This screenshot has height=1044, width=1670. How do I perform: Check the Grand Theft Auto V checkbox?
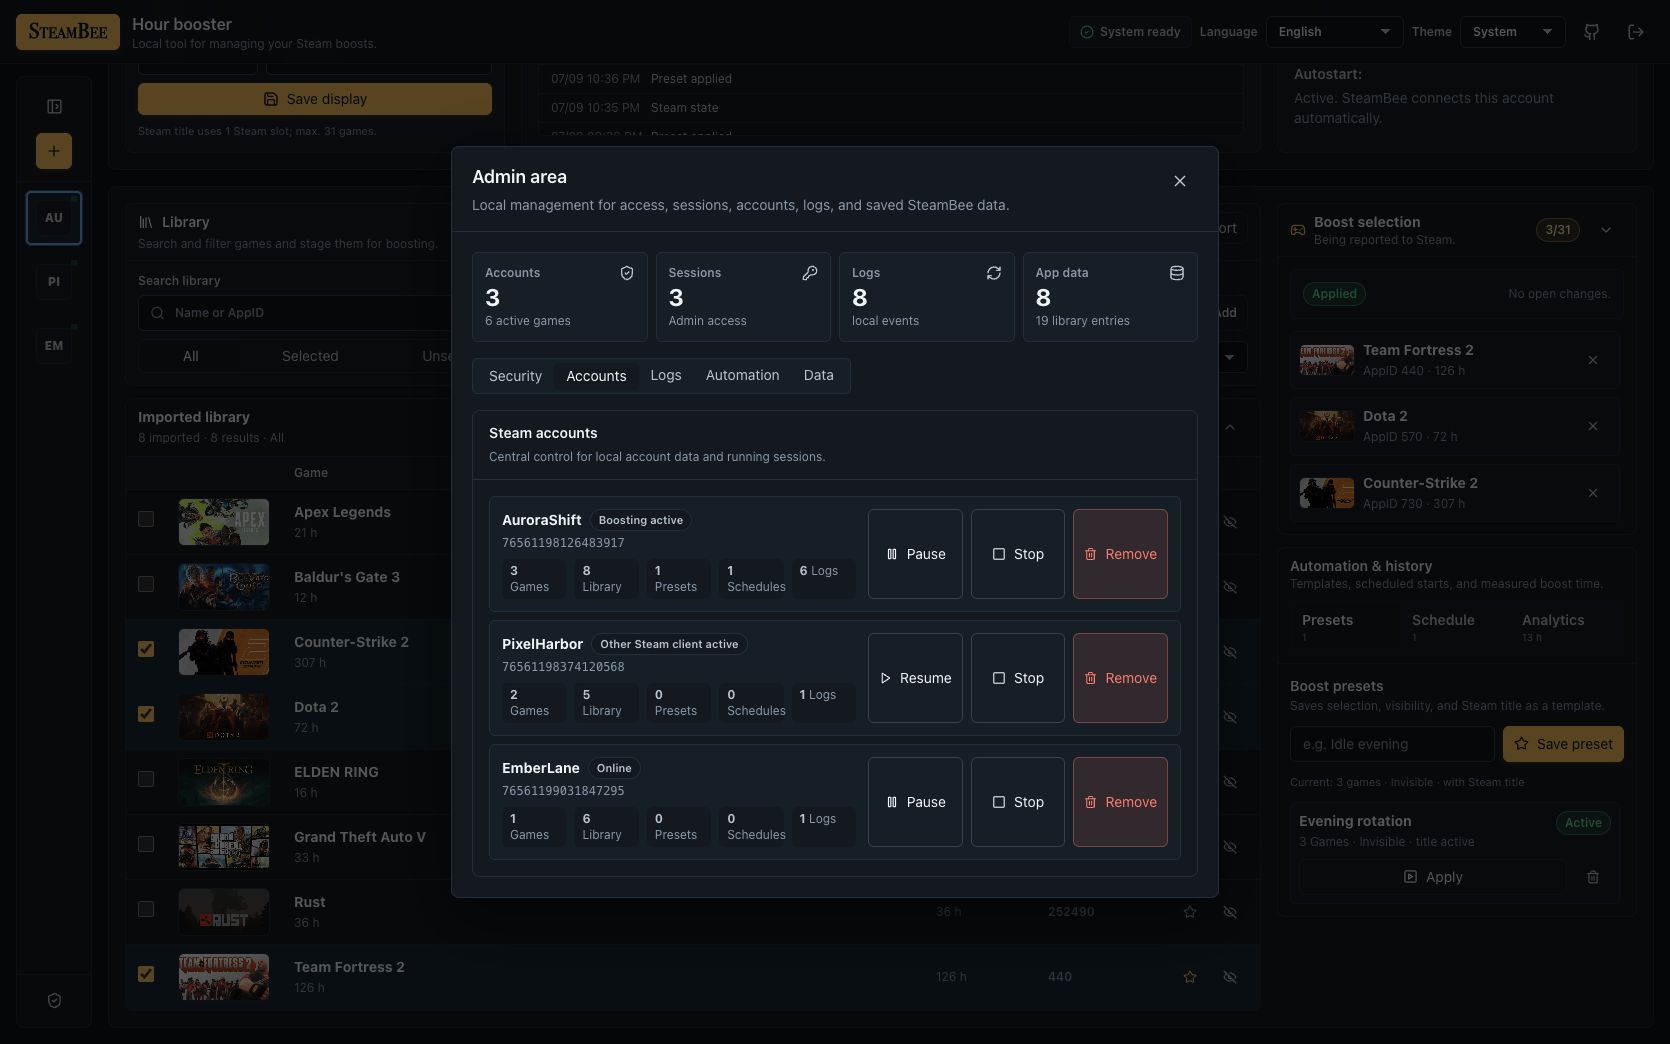click(146, 844)
